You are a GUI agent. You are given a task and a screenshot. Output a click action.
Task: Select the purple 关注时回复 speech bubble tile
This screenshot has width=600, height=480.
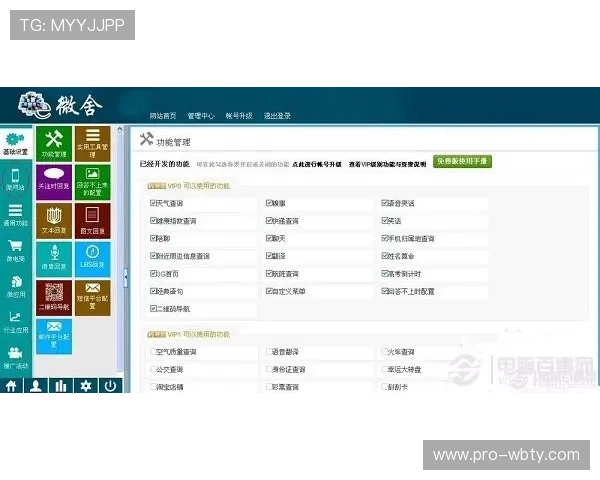coord(54,182)
